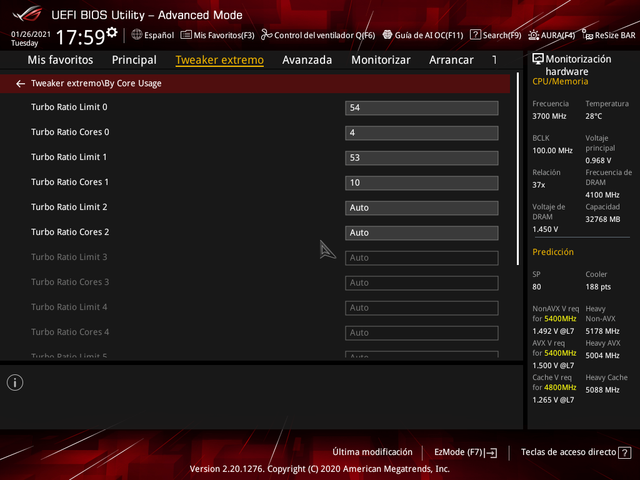Click the ReSize BAR icon
Viewport: 640px width, 480px height.
click(587, 35)
